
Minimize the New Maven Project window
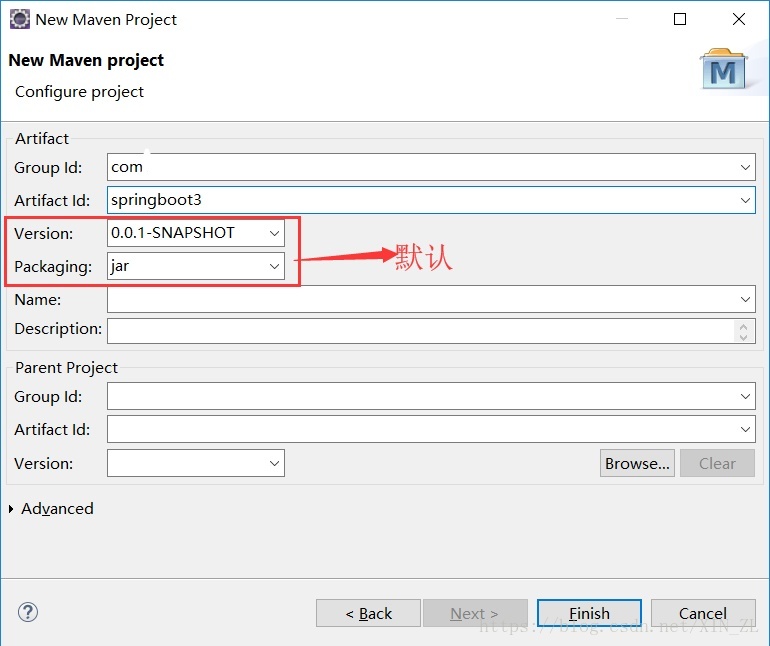[622, 19]
